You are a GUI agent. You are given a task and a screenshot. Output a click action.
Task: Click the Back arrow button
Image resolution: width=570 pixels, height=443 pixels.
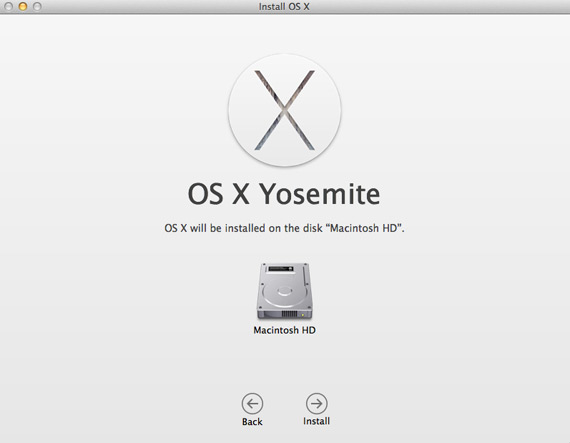252,403
